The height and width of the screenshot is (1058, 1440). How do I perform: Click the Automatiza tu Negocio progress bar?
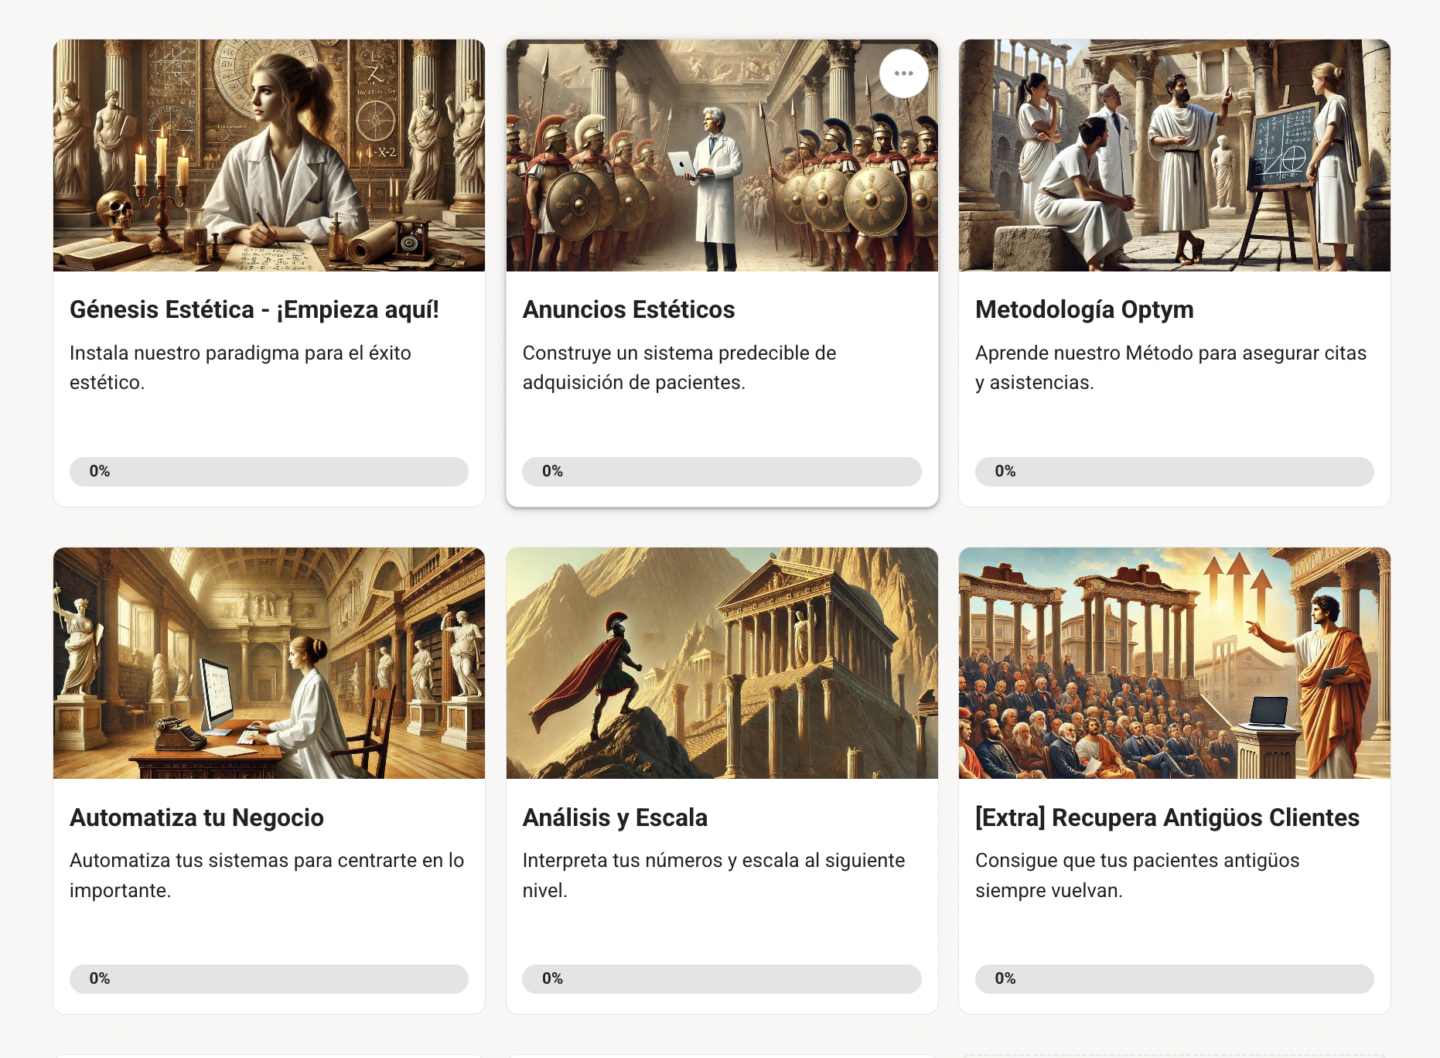click(x=269, y=979)
